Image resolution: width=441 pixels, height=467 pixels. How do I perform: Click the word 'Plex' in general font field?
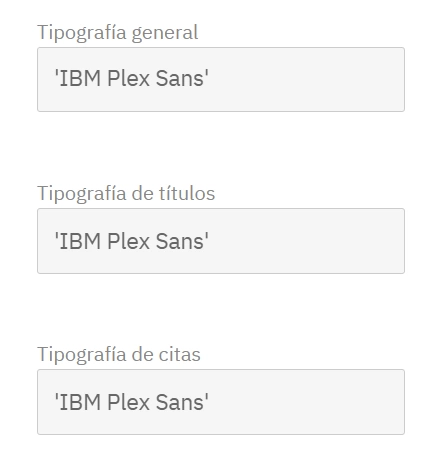(128, 79)
